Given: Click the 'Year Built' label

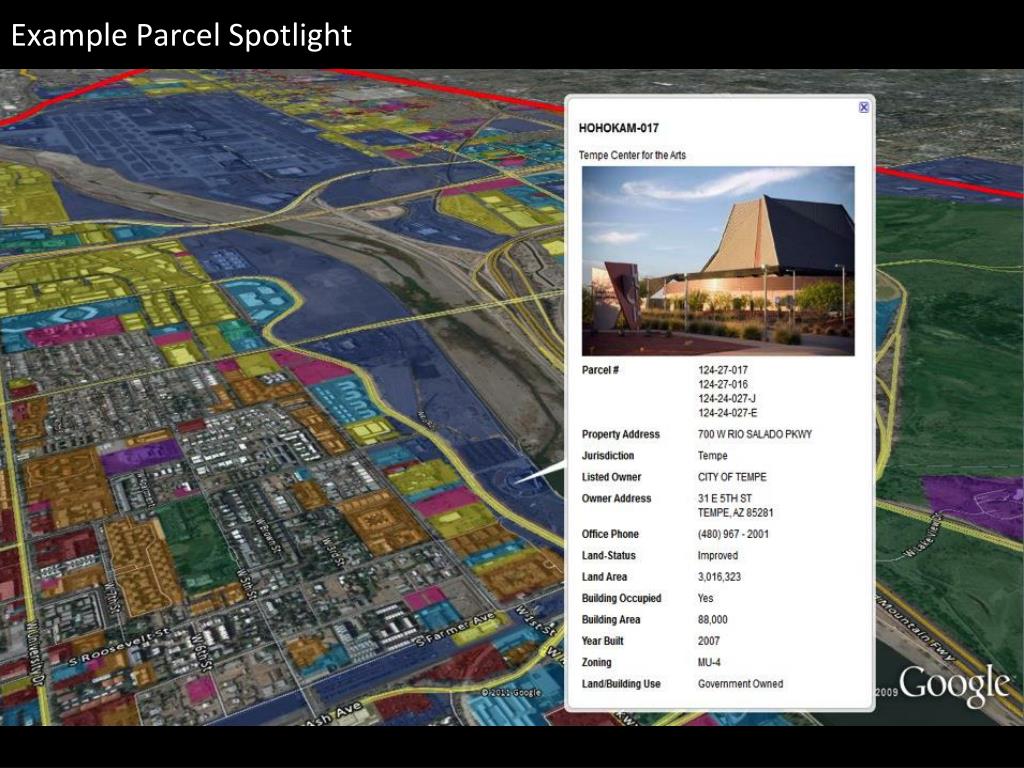Looking at the screenshot, I should [602, 641].
